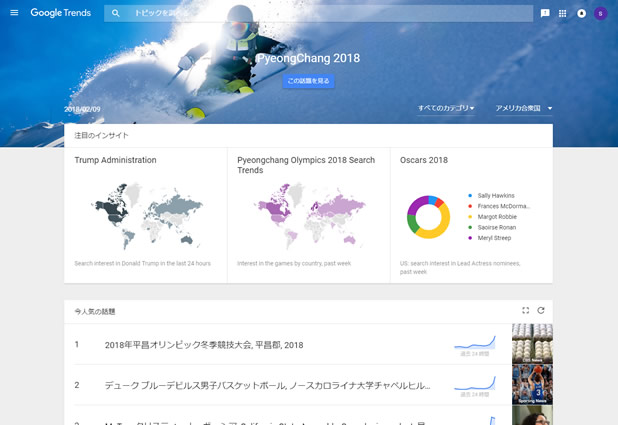618x425 pixels.
Task: Open the hamburger main menu
Action: pos(14,13)
